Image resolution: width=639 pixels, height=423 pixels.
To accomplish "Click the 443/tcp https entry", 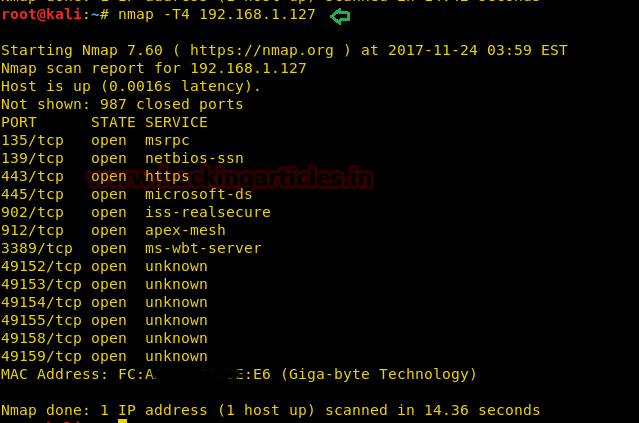I will coord(95,176).
